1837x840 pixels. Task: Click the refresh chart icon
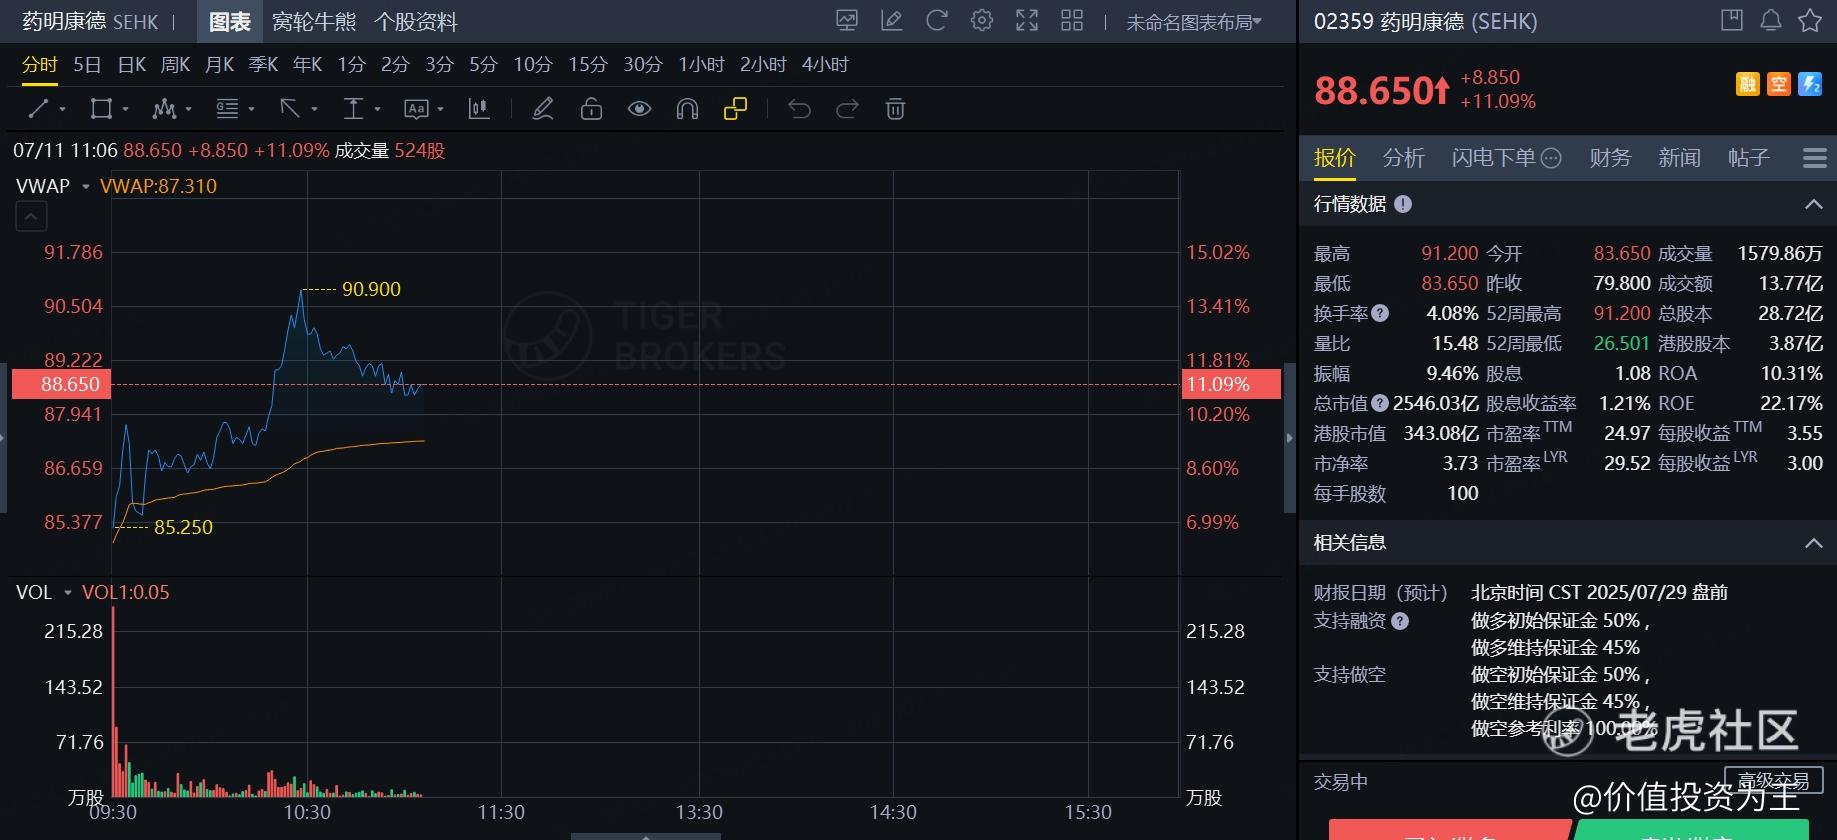point(937,21)
